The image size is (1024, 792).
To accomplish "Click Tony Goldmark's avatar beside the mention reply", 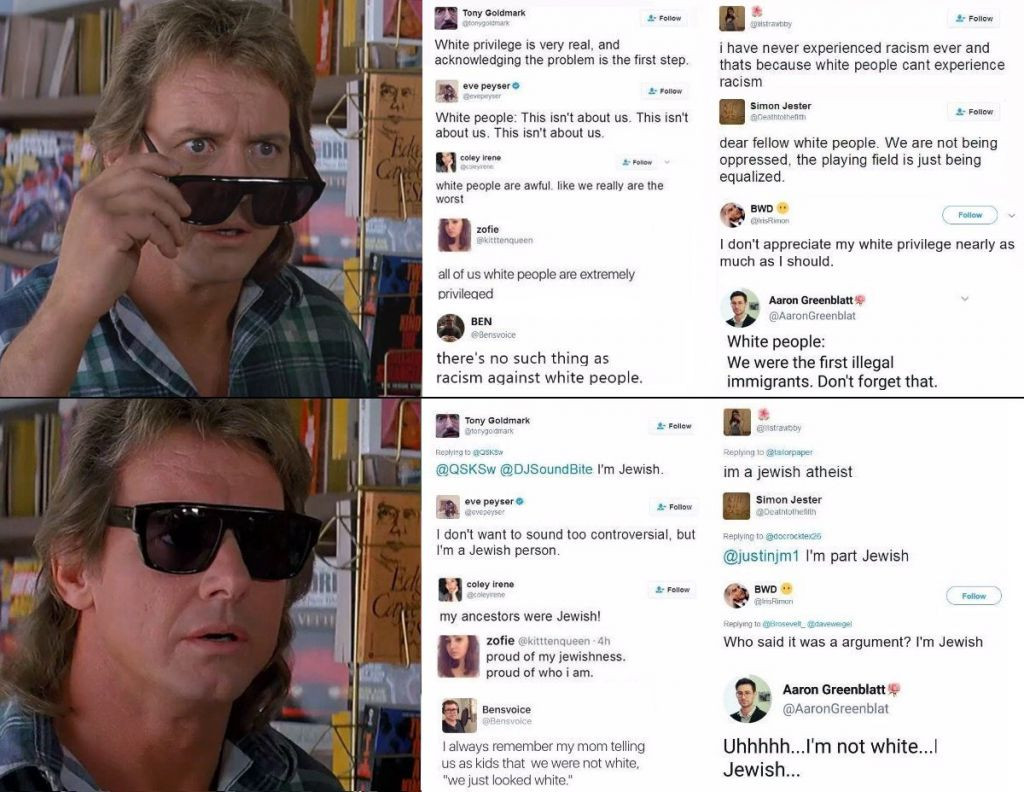I will click(447, 426).
